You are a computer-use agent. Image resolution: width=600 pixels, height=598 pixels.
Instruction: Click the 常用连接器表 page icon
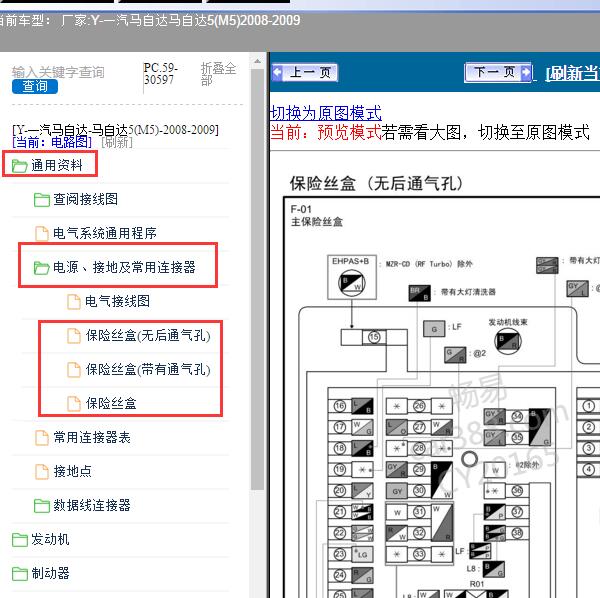click(42, 438)
